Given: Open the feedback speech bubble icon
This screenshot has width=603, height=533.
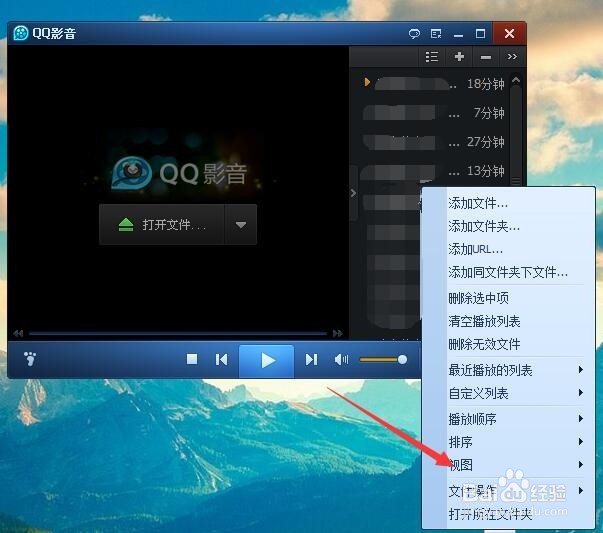Looking at the screenshot, I should (414, 34).
